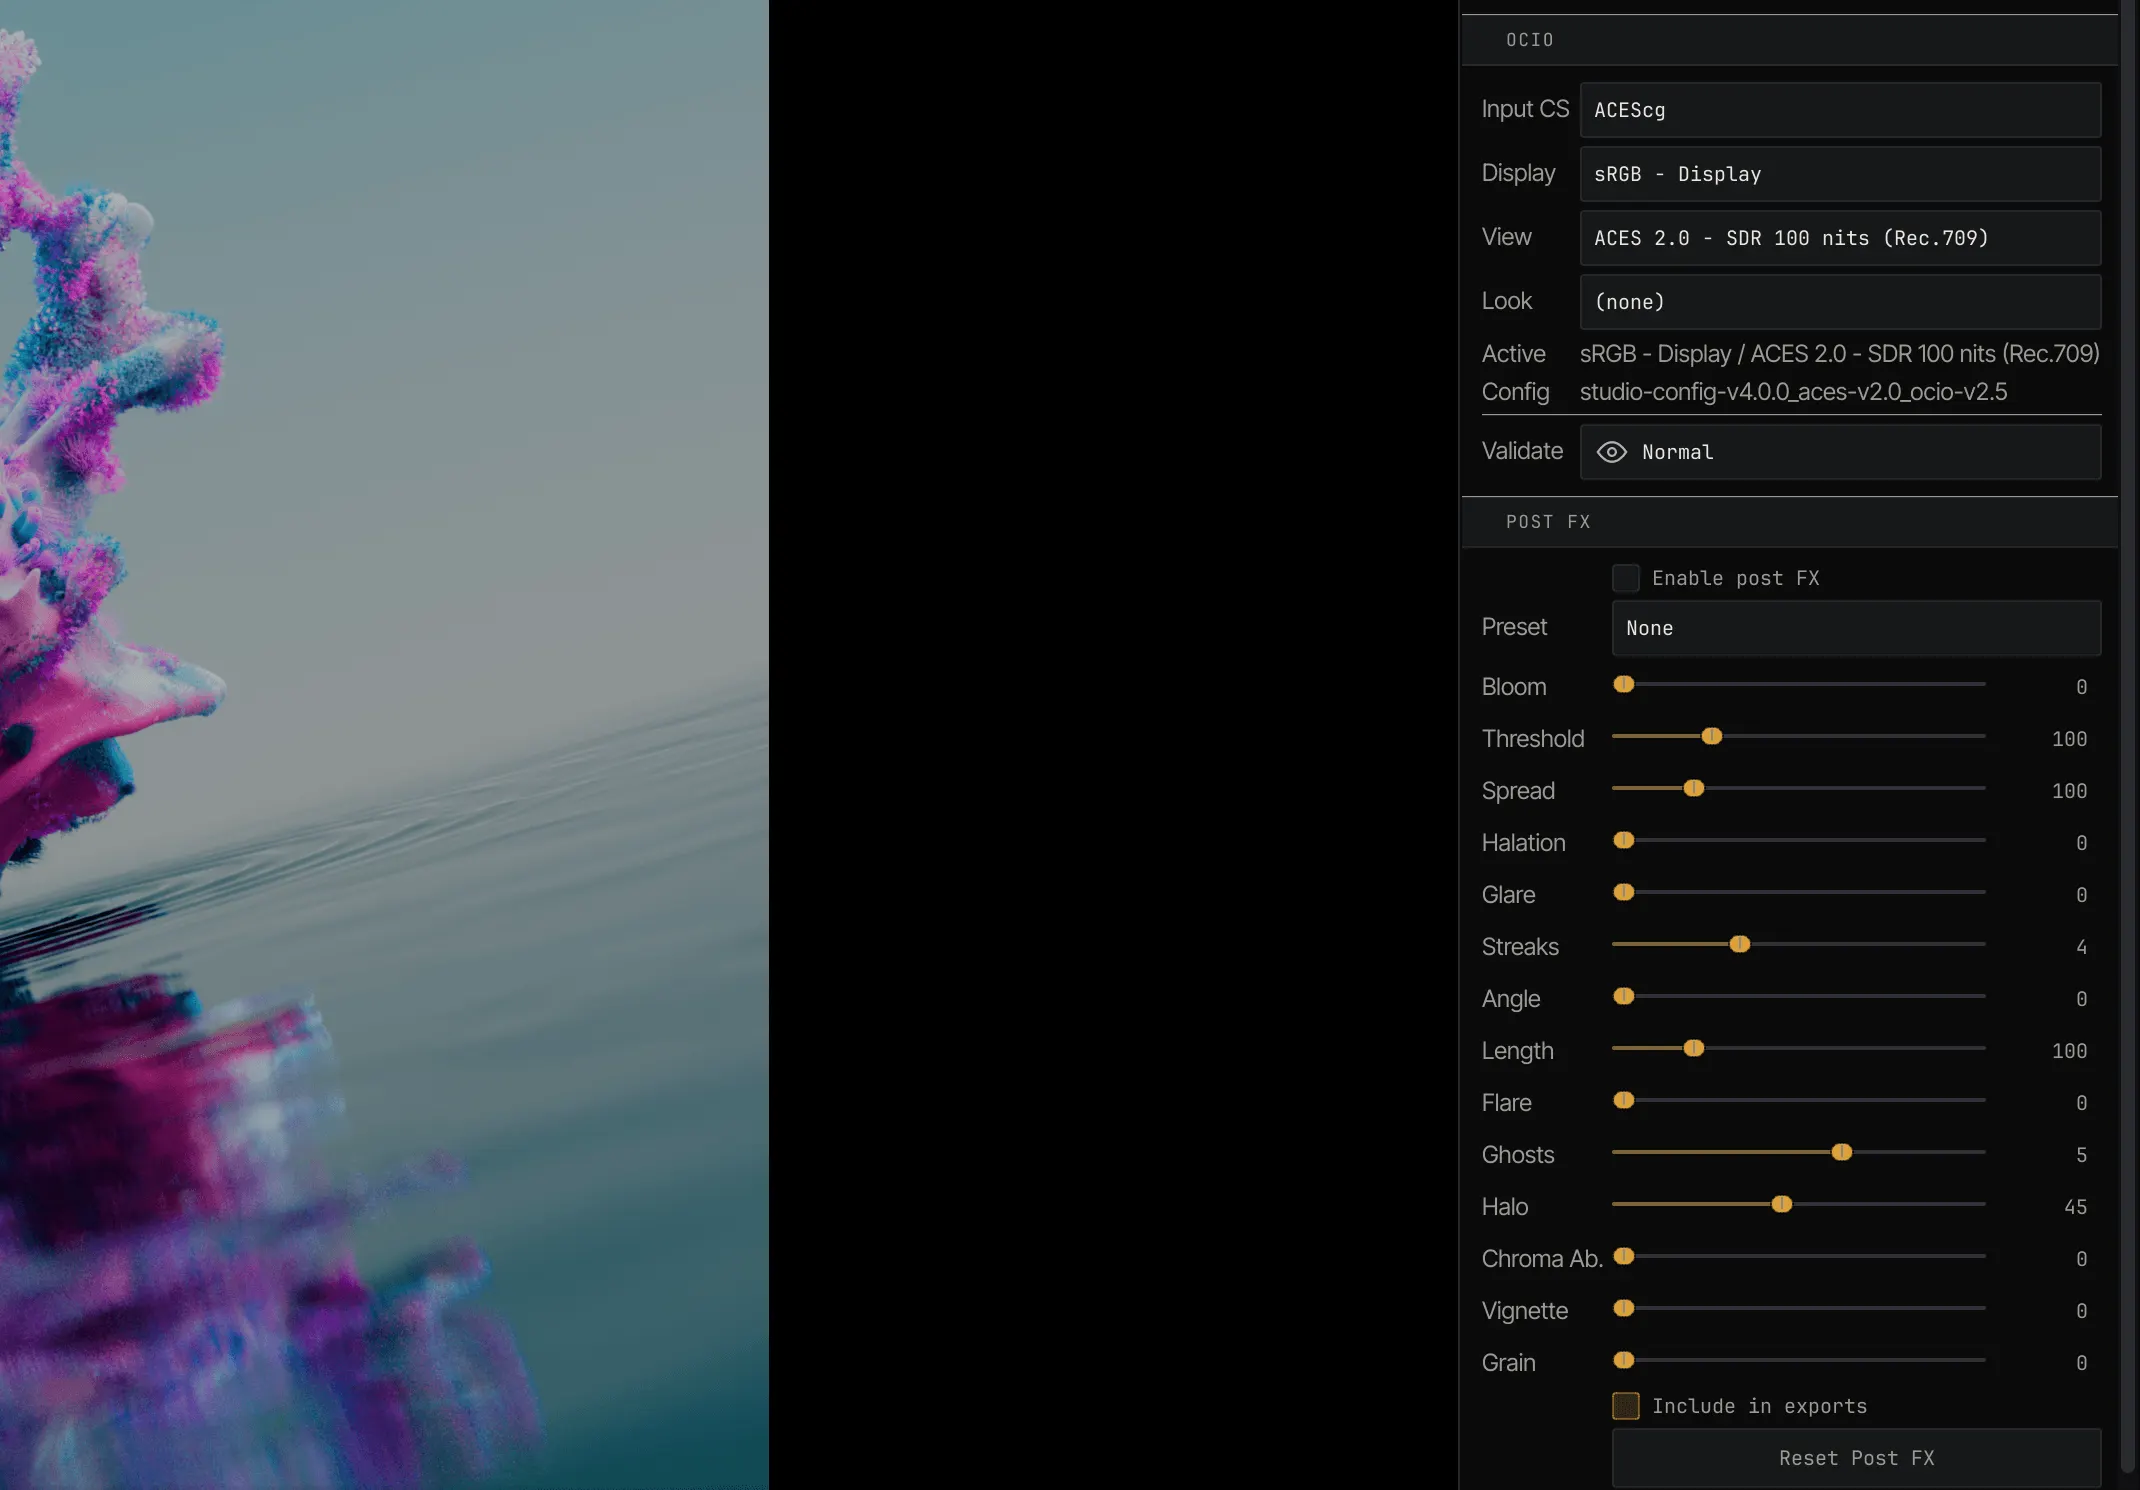Image resolution: width=2140 pixels, height=1490 pixels.
Task: Click the Config studio-config text
Action: click(1793, 392)
